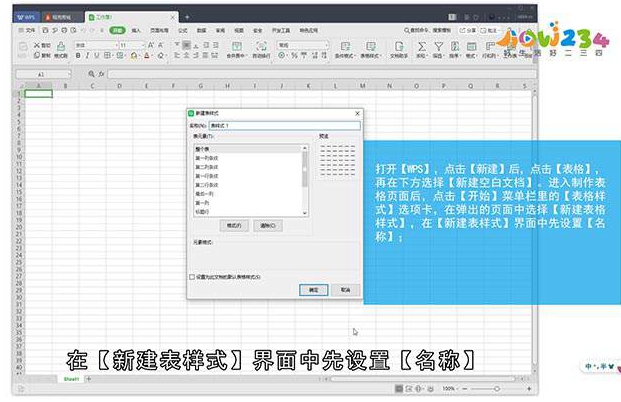
Task: Open the File (文件) menu
Action: click(27, 30)
